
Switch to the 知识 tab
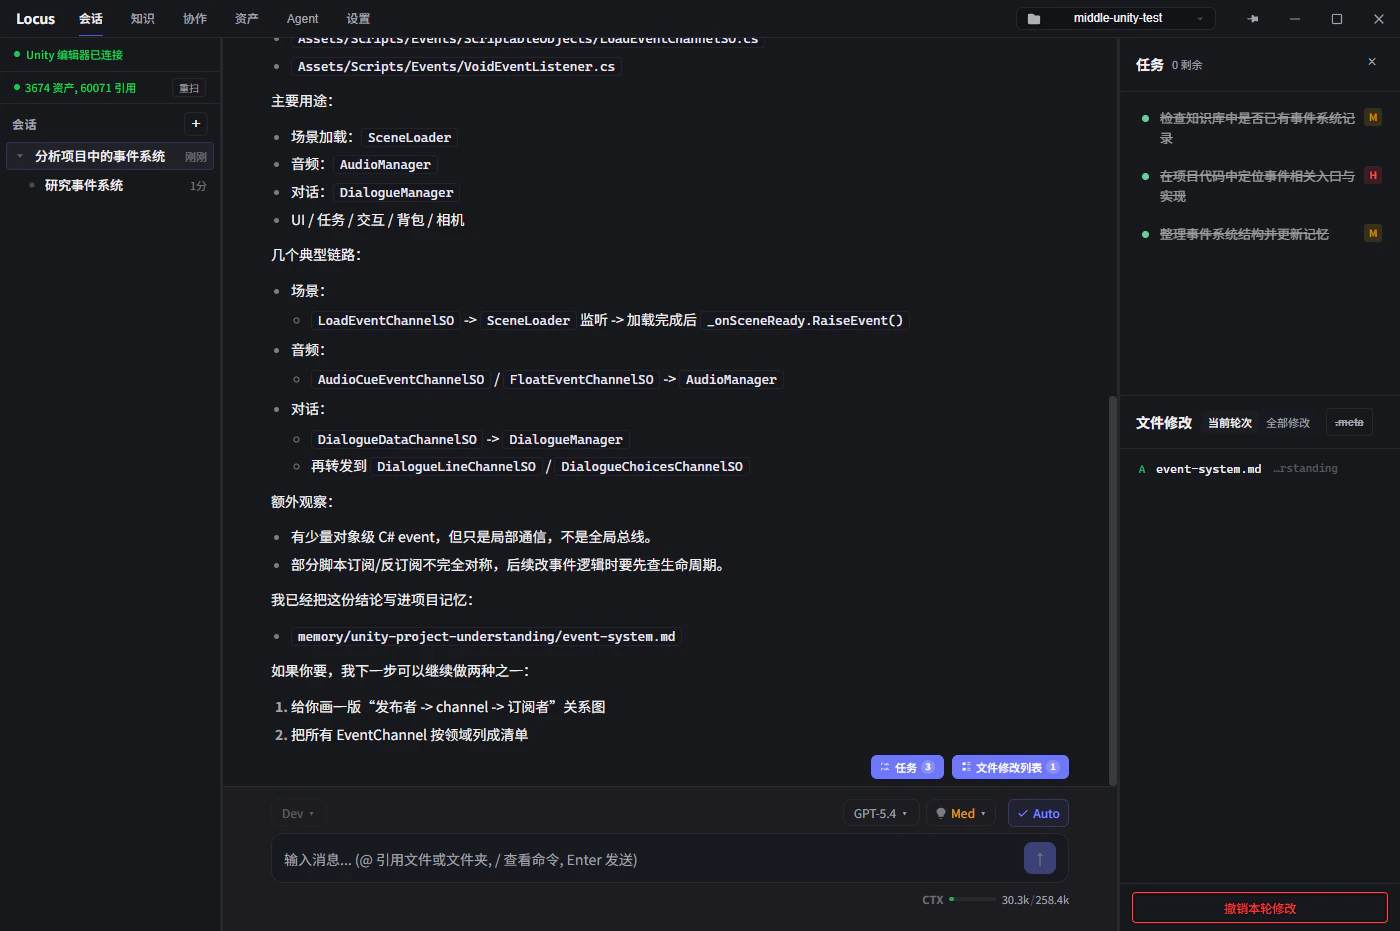[x=142, y=18]
